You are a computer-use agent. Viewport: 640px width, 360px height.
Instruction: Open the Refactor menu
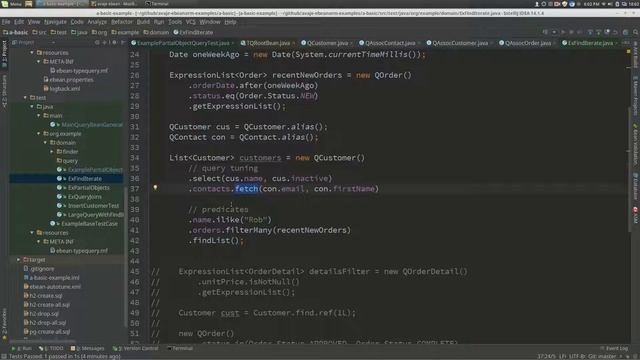[122, 22]
